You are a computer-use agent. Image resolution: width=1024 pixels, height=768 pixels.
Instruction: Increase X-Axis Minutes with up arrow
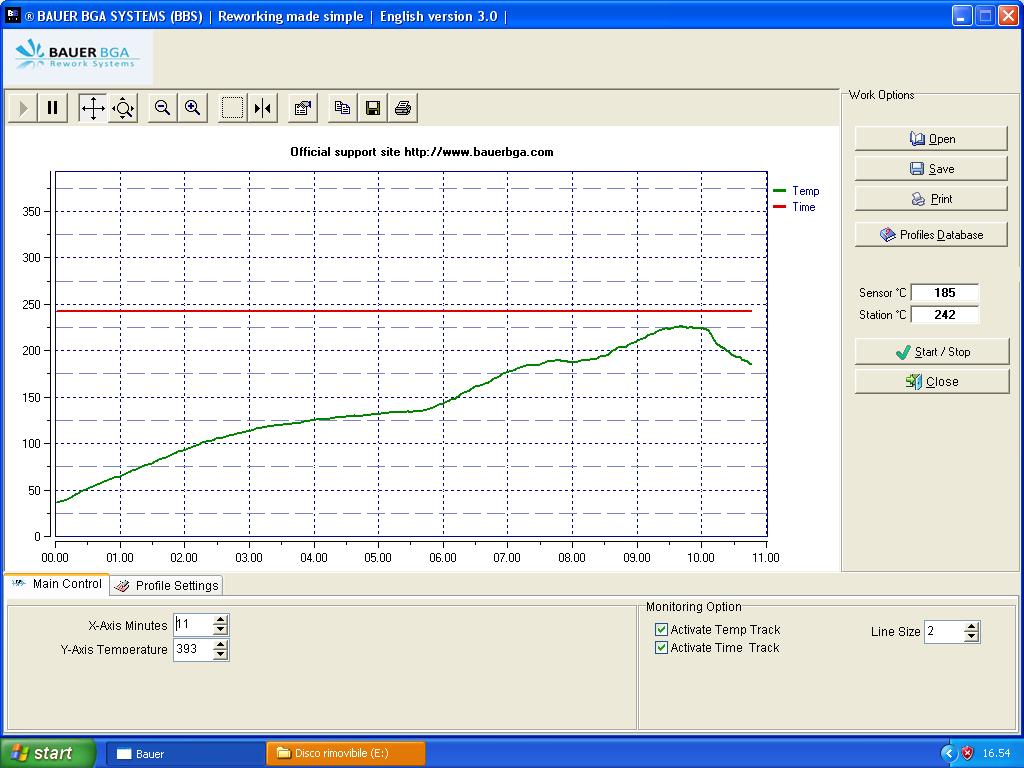(x=221, y=620)
